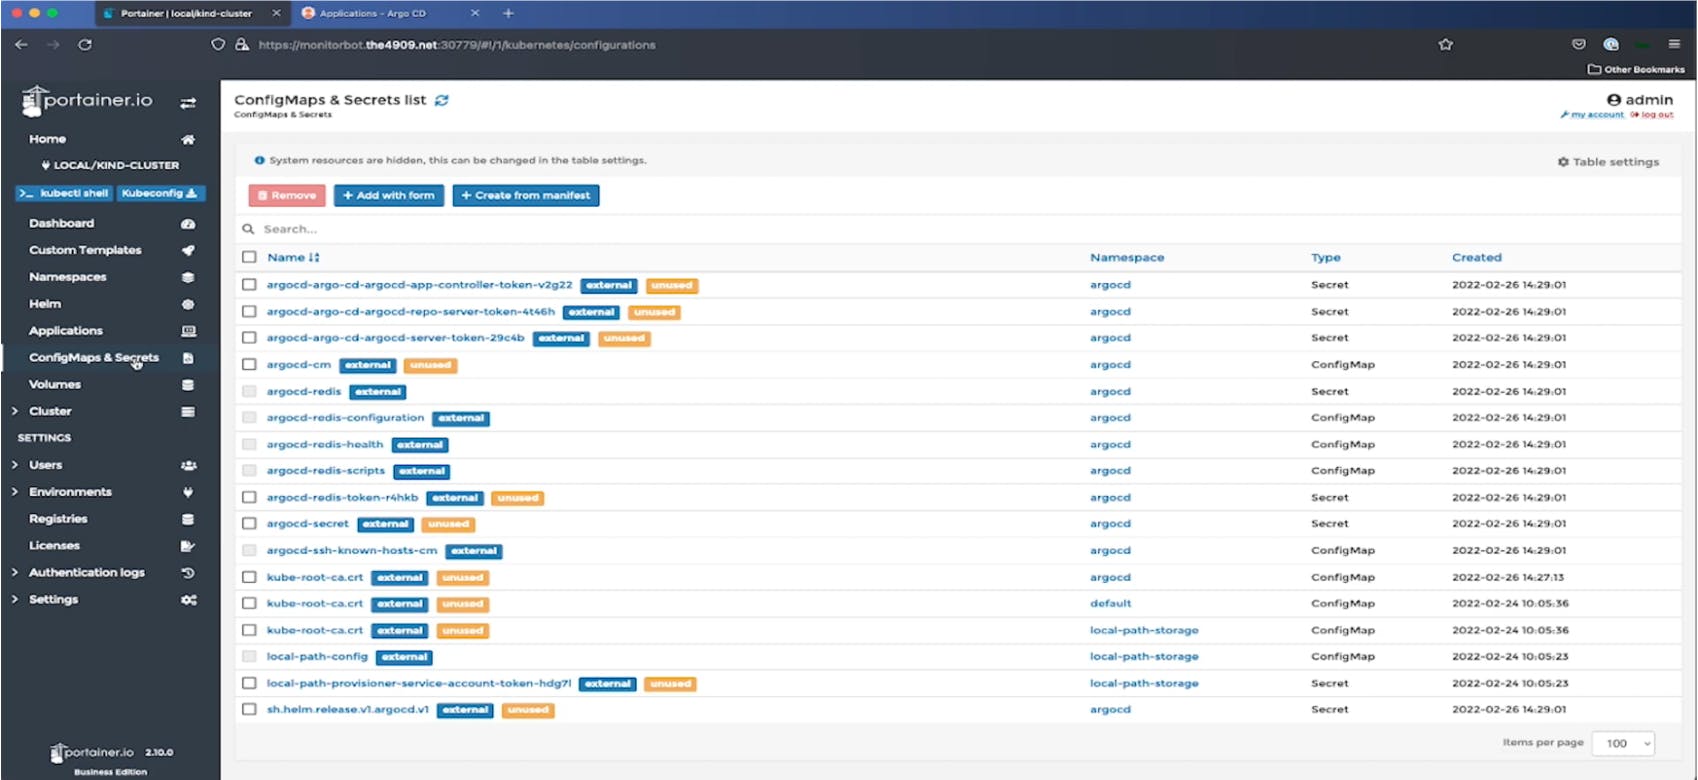
Task: Toggle the sidebar collapse arrows icon
Action: click(188, 103)
